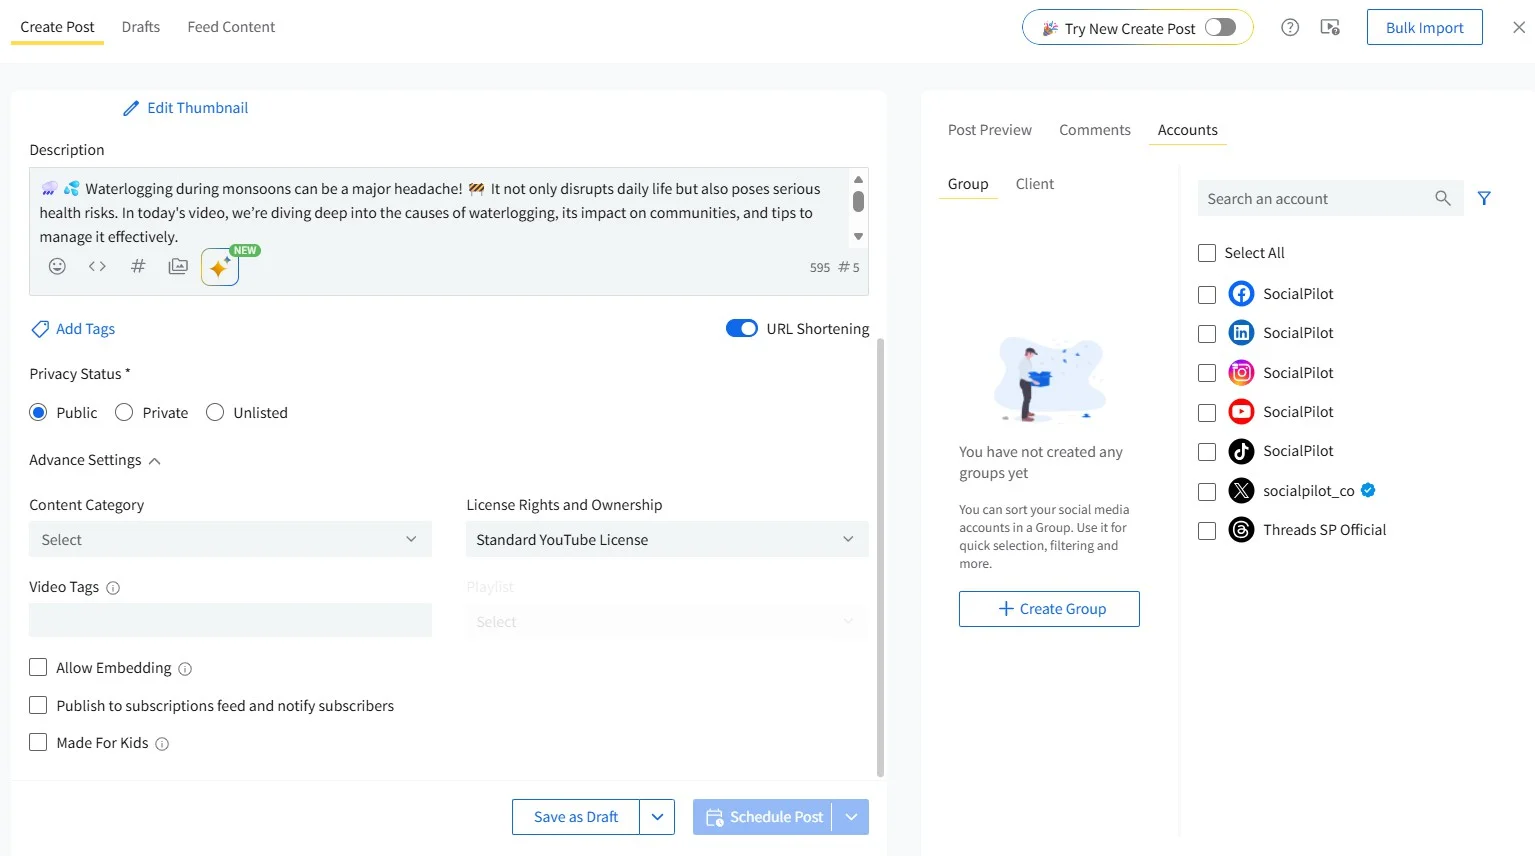Open the account filter funnel icon

[1484, 198]
